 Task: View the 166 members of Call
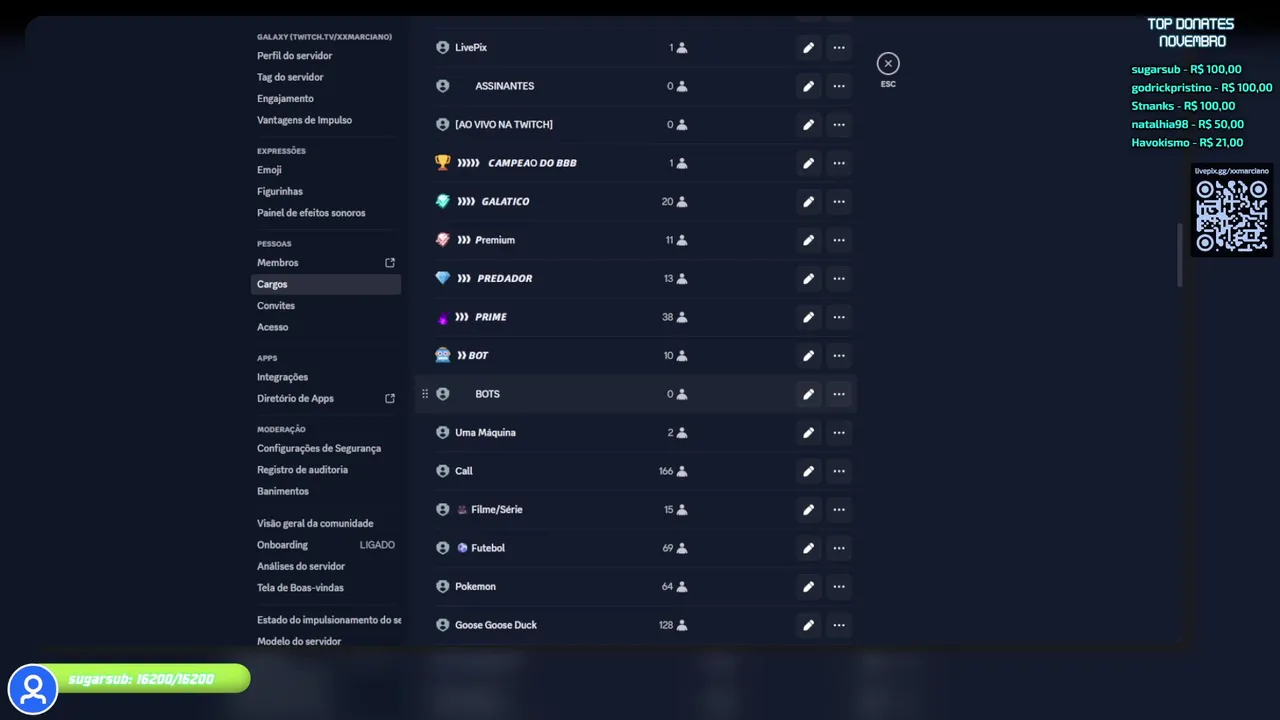(x=673, y=471)
